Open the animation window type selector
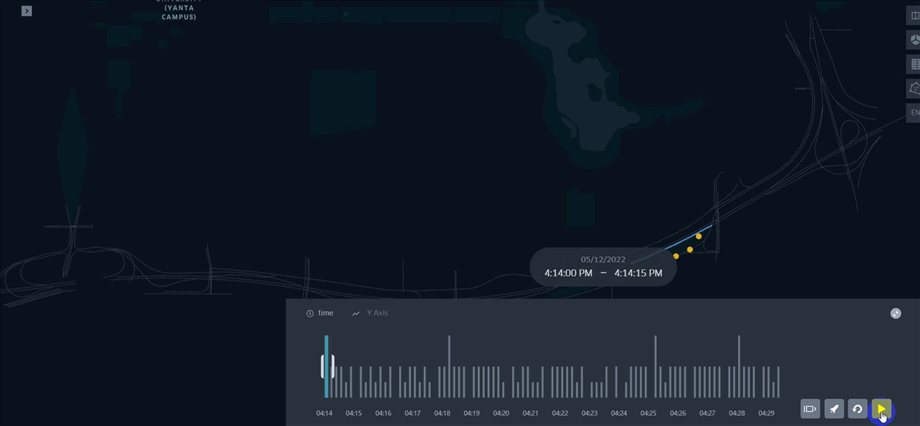This screenshot has width=920, height=426. pos(810,408)
